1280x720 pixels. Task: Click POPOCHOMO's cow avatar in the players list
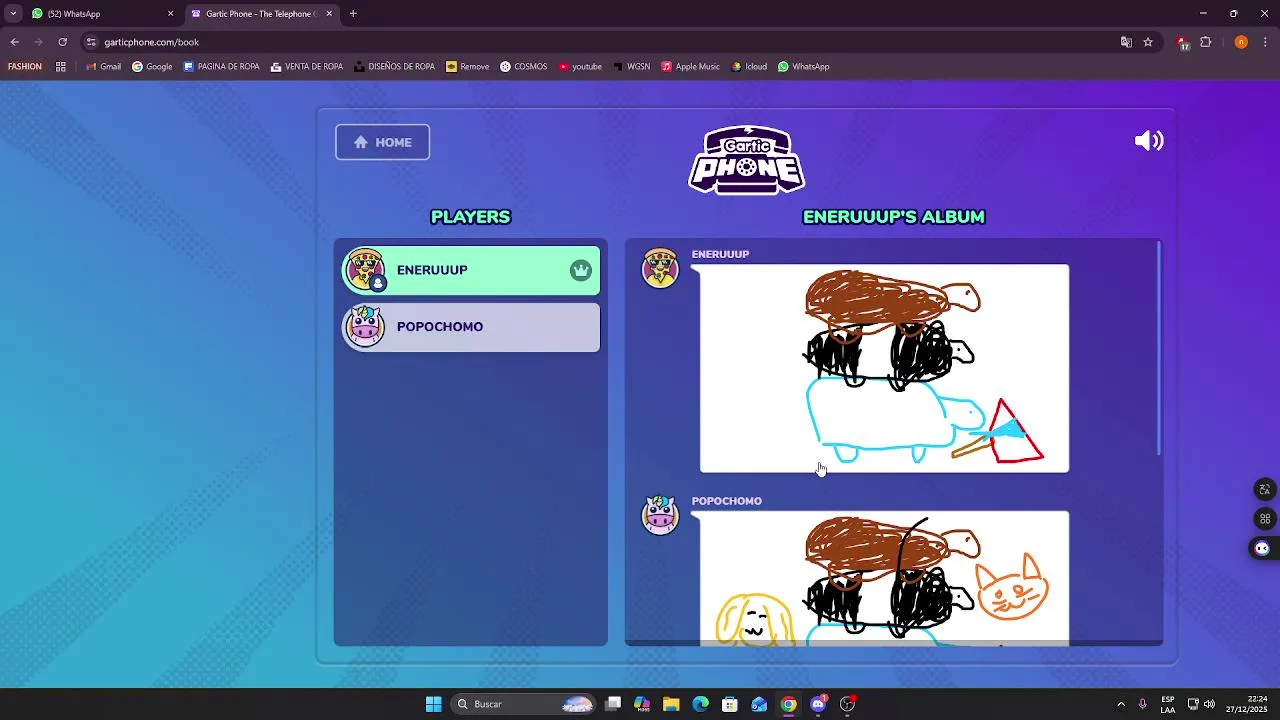[365, 327]
